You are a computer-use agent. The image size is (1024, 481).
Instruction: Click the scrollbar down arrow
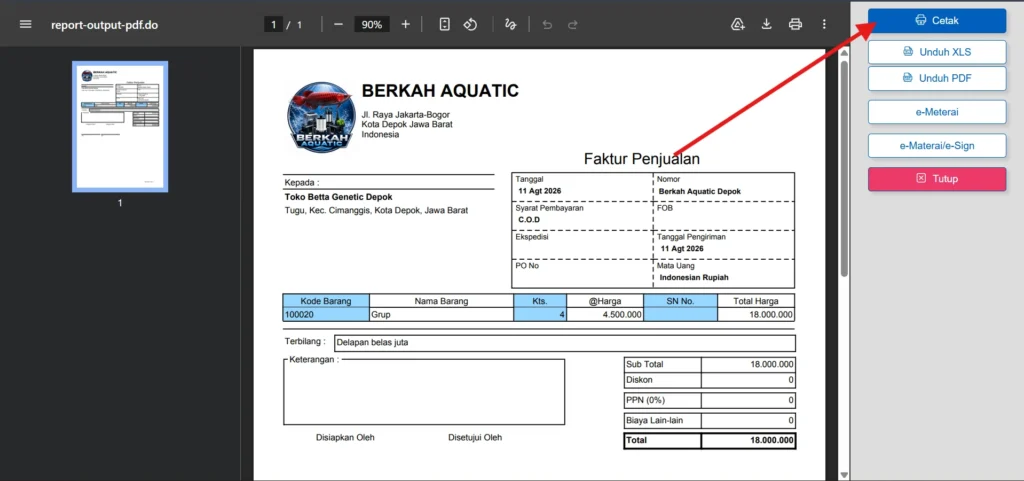click(844, 474)
